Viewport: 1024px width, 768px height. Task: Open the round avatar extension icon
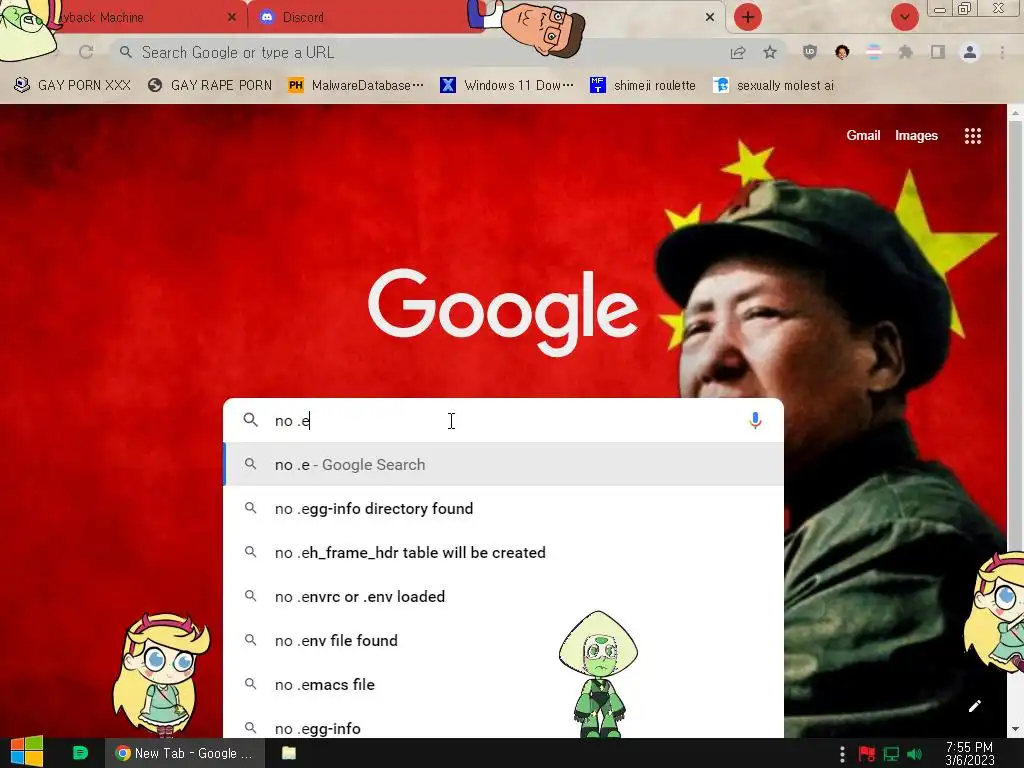point(842,52)
